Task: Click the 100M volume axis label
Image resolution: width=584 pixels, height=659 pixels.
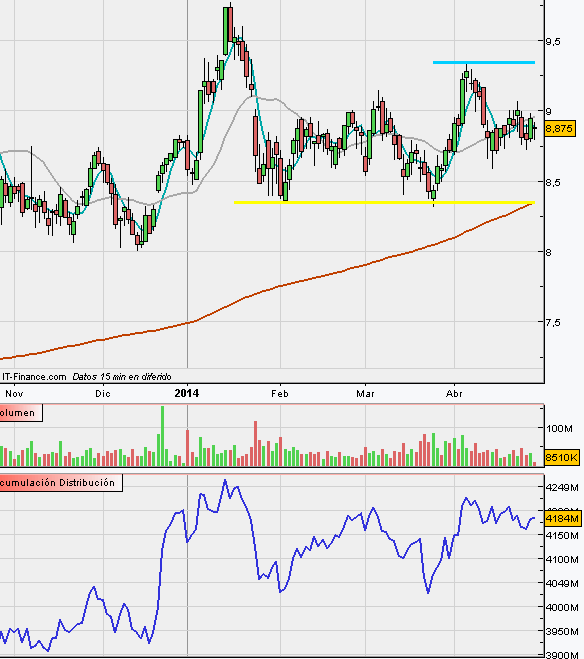Action: pos(559,428)
